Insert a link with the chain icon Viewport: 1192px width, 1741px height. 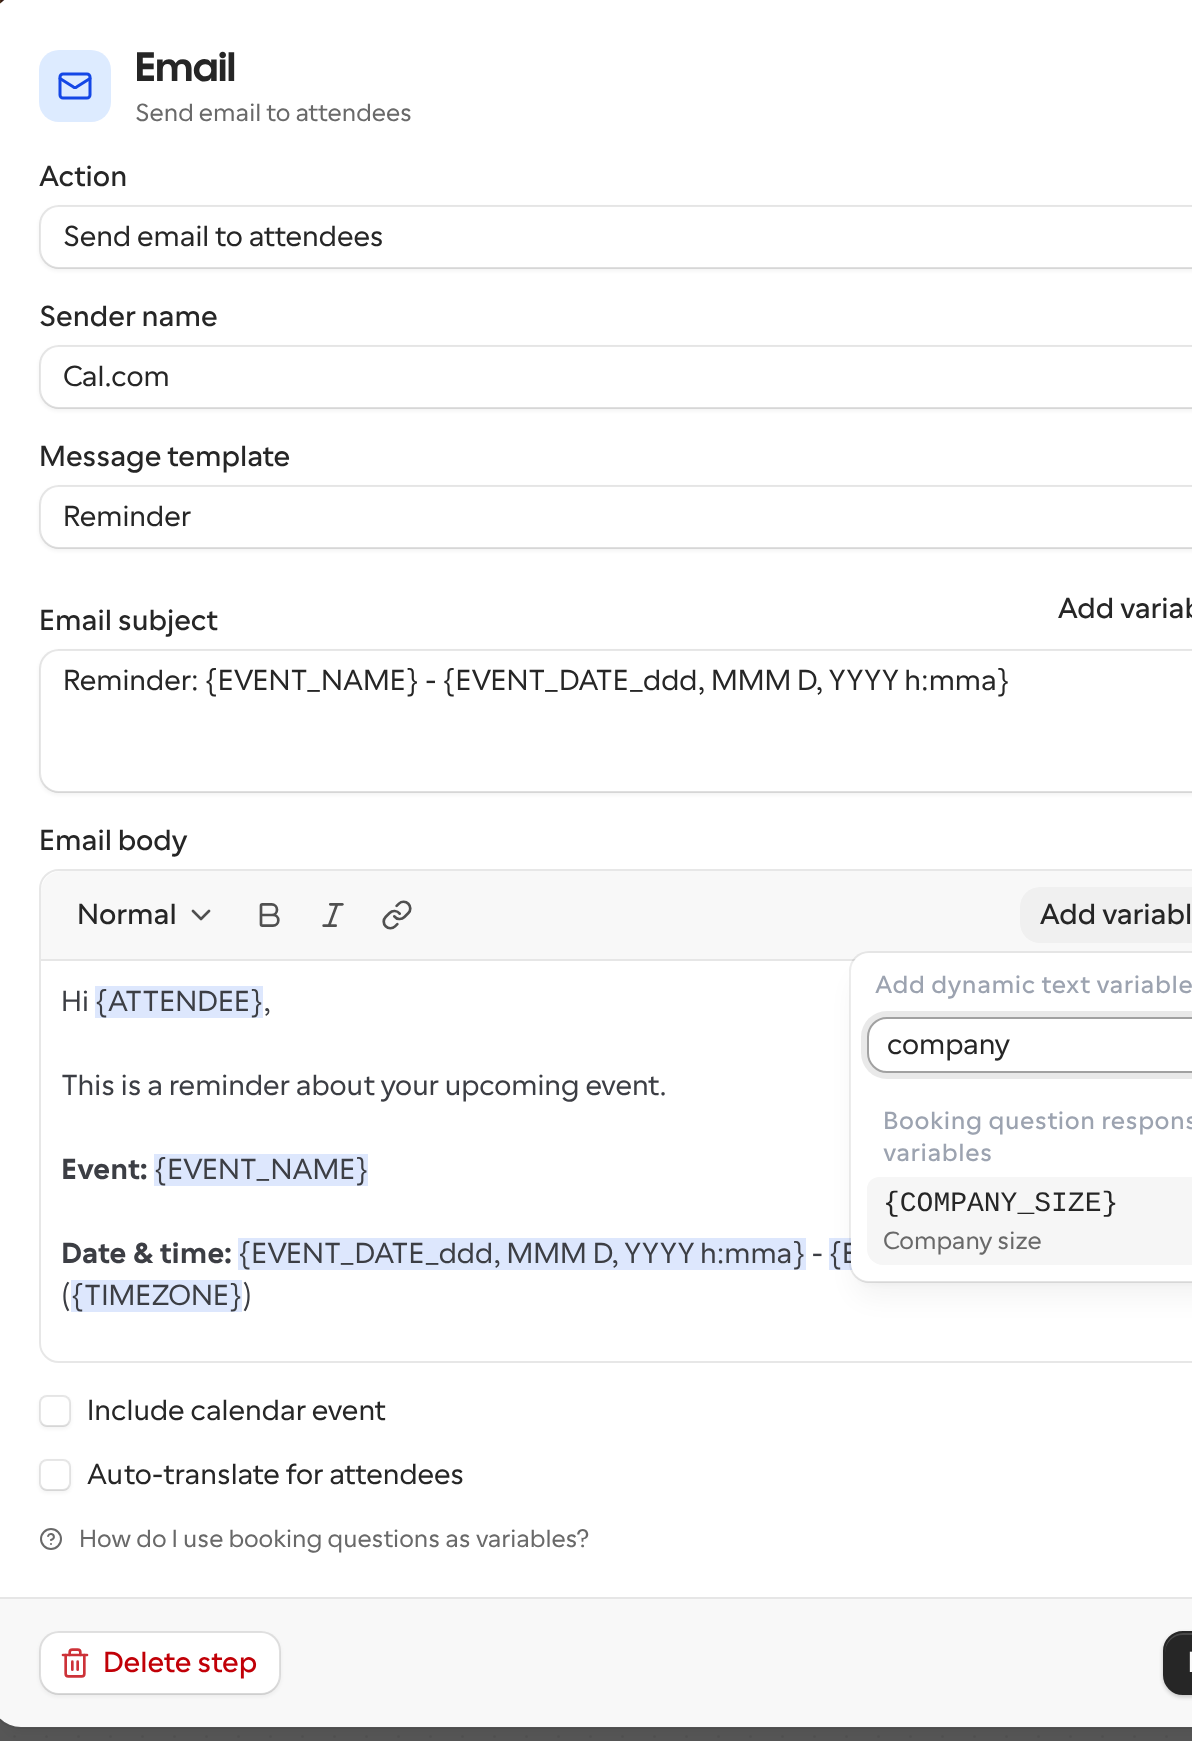click(x=397, y=915)
